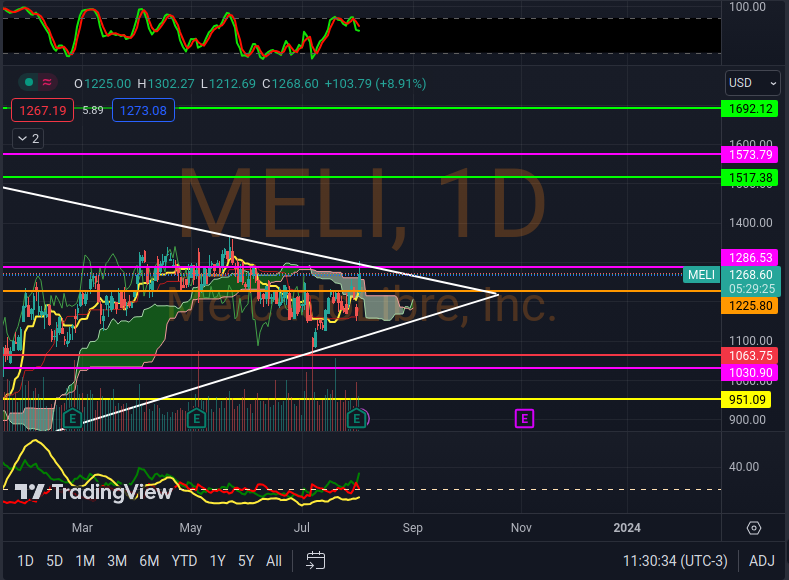The height and width of the screenshot is (580, 789).
Task: Click the 1692.12 green price level label
Action: click(750, 108)
